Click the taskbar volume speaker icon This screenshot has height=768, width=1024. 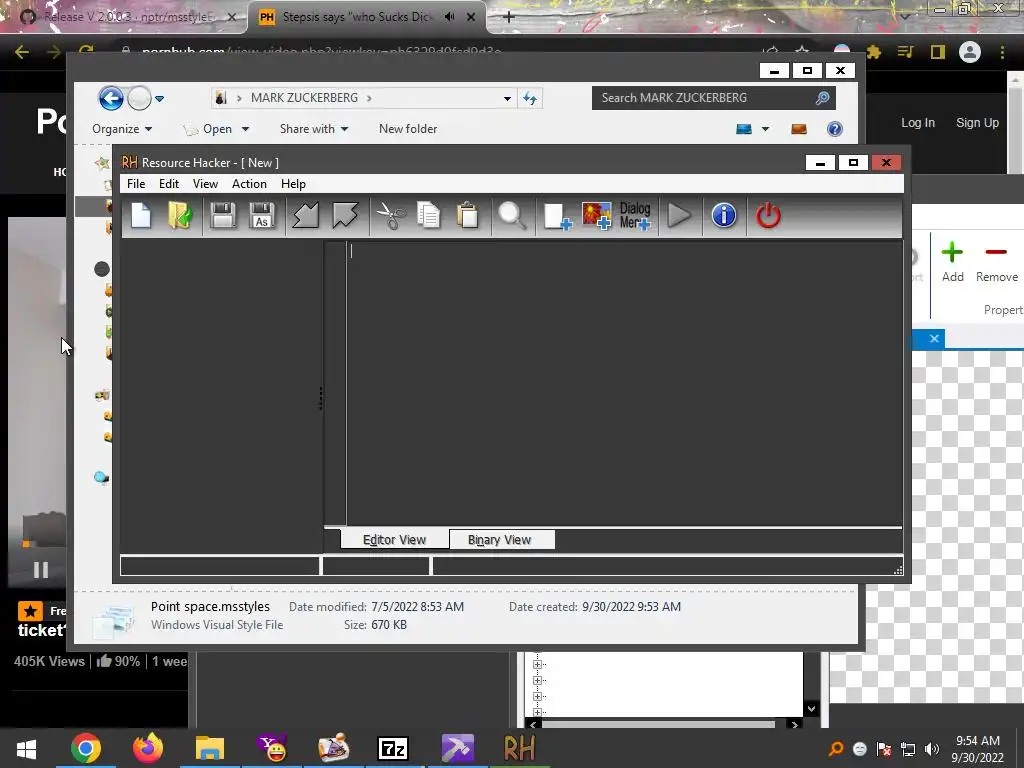click(932, 749)
